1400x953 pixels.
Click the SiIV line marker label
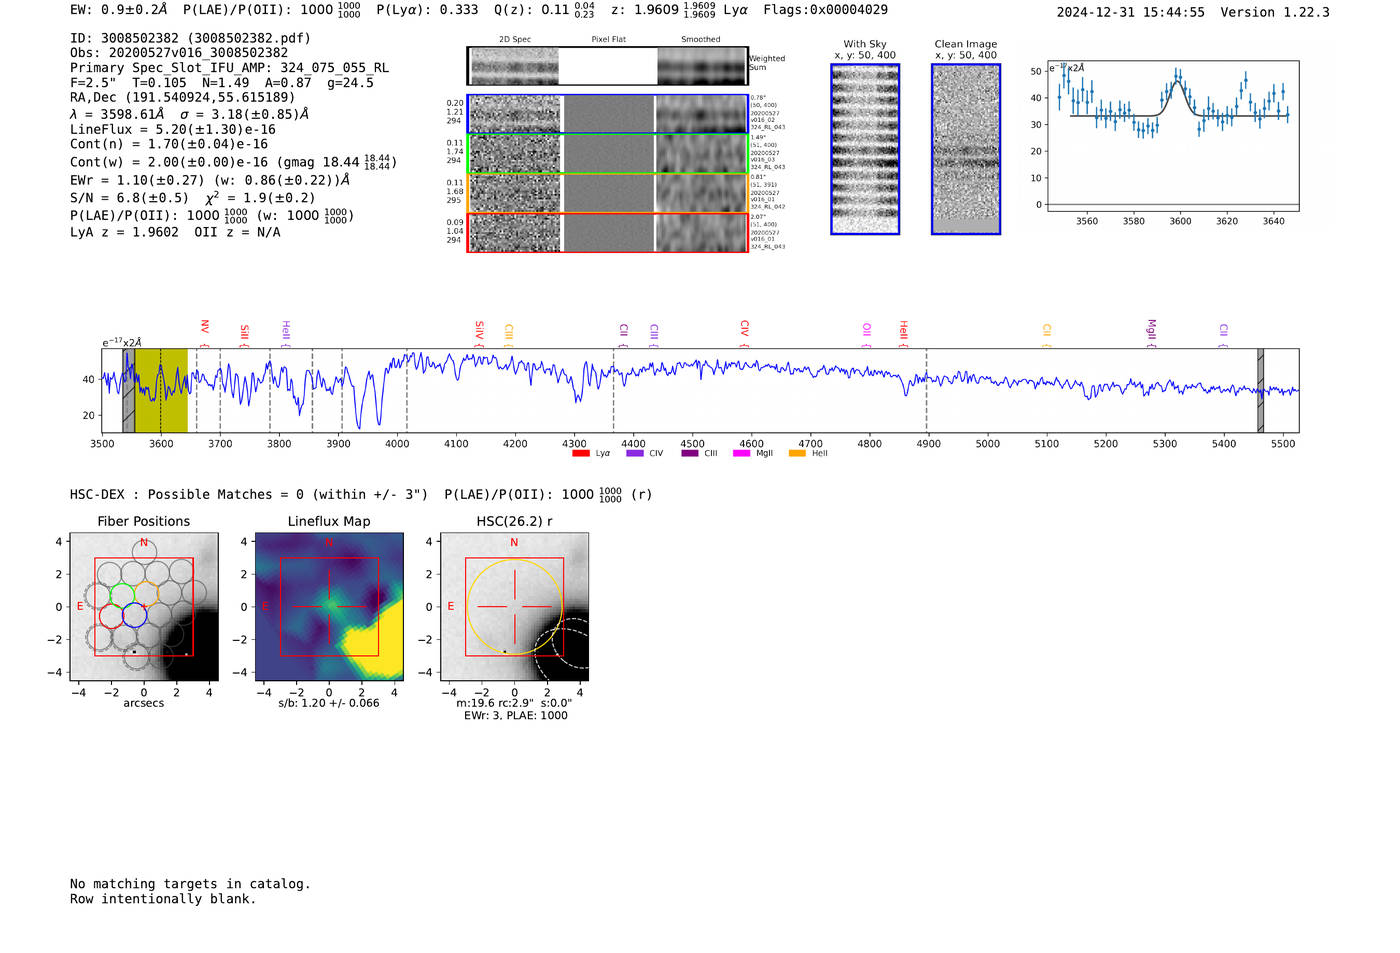point(480,330)
